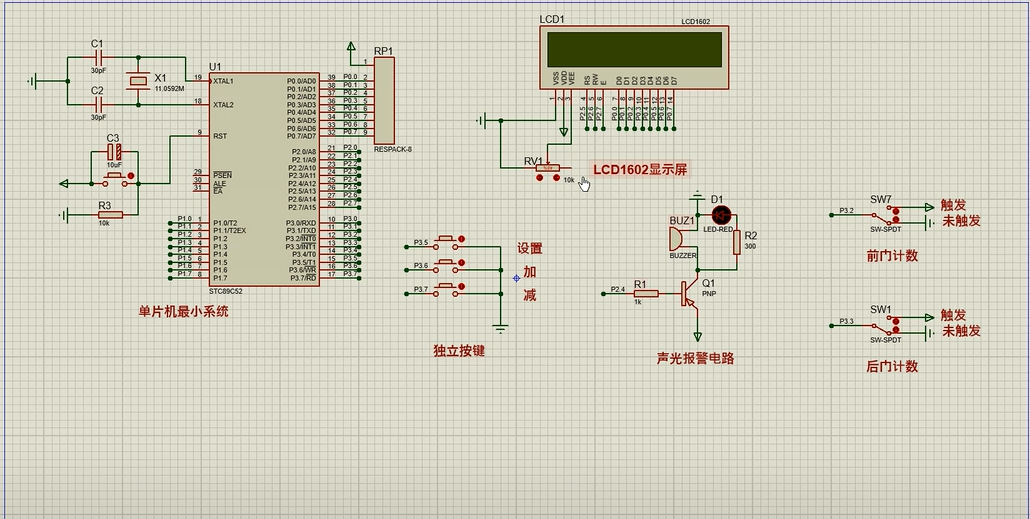Click the C3 10uF capacitor
The image size is (1030, 519).
[113, 152]
